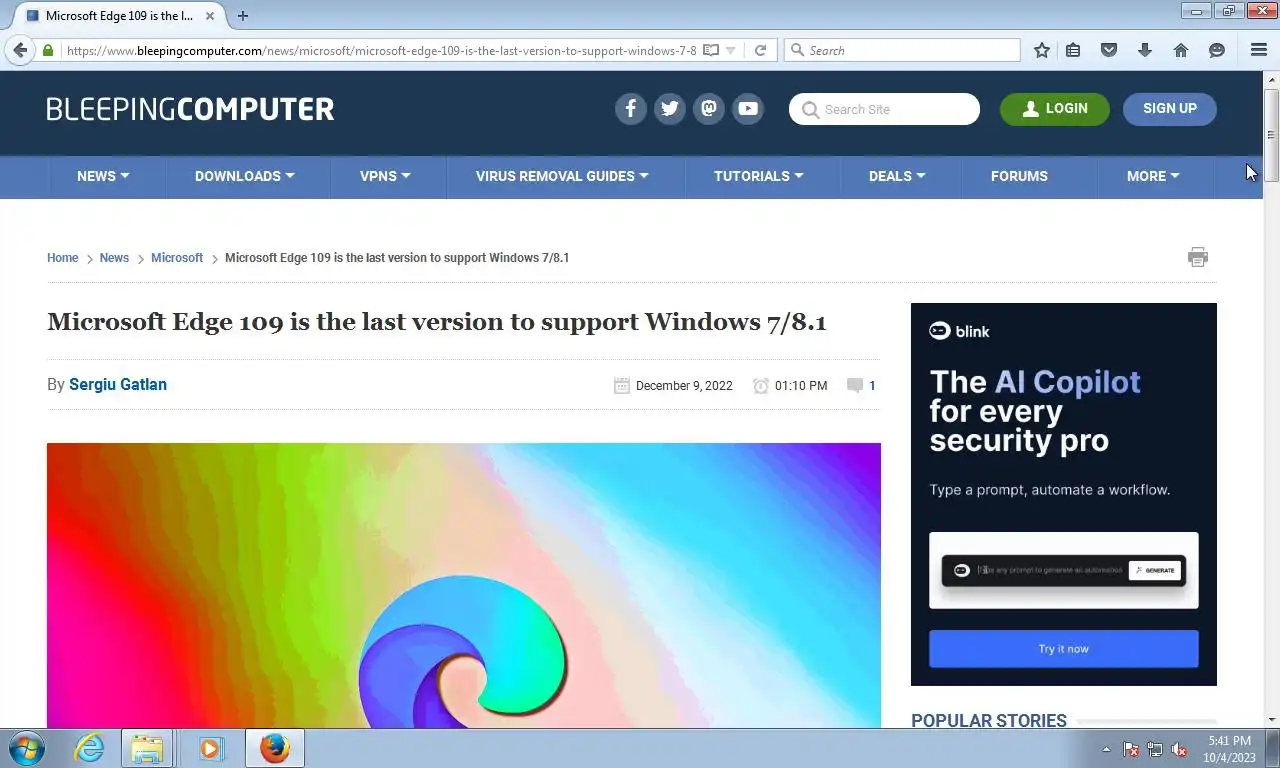Image resolution: width=1280 pixels, height=768 pixels.
Task: Click the blink logo in the ad
Action: (959, 331)
